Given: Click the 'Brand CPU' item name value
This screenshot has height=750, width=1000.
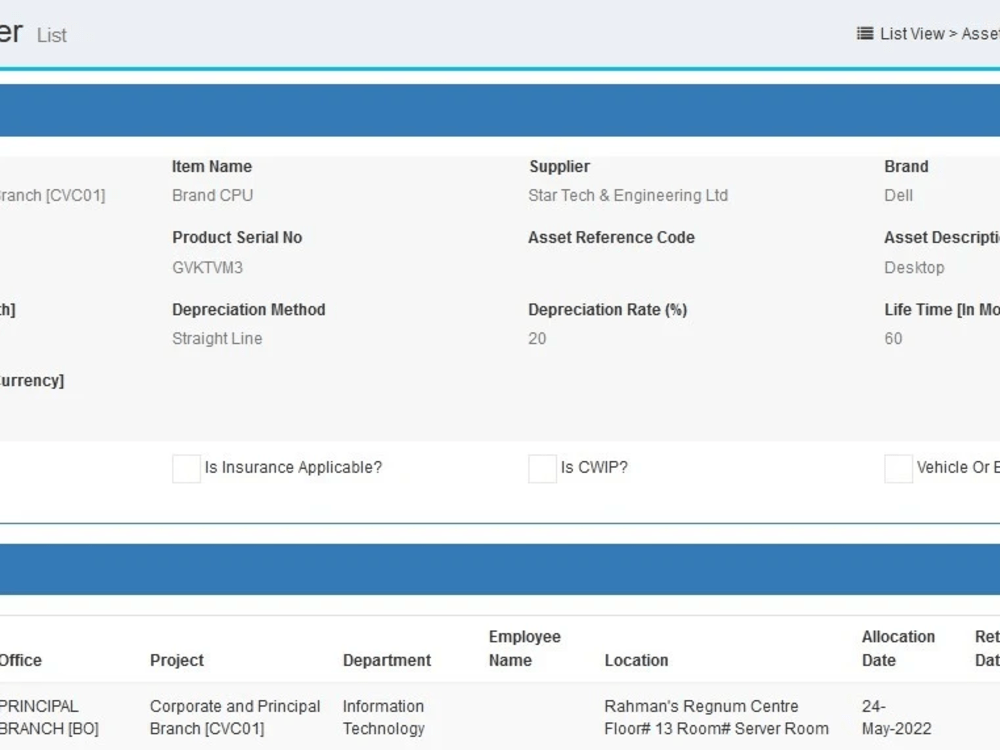Looking at the screenshot, I should pyautogui.click(x=212, y=195).
